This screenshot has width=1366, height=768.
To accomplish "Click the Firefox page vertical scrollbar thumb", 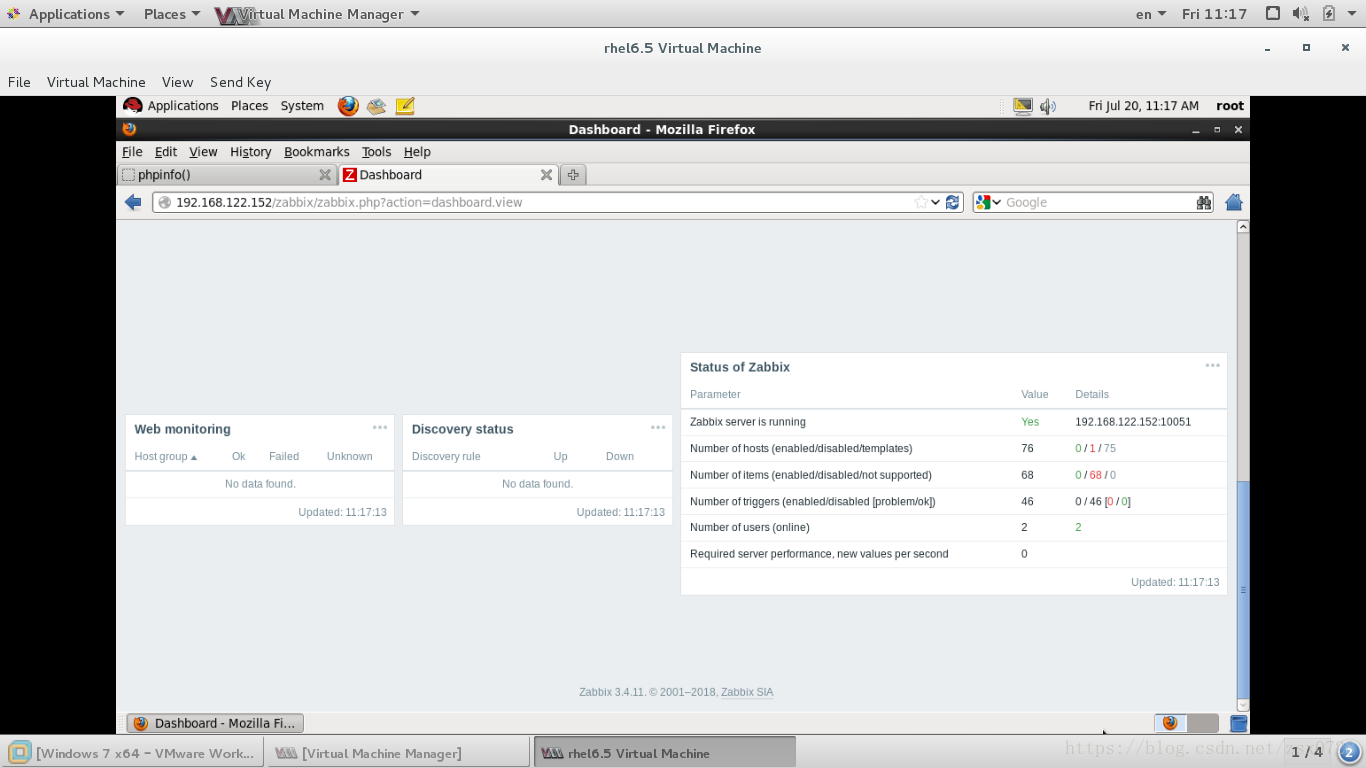I will (1243, 590).
